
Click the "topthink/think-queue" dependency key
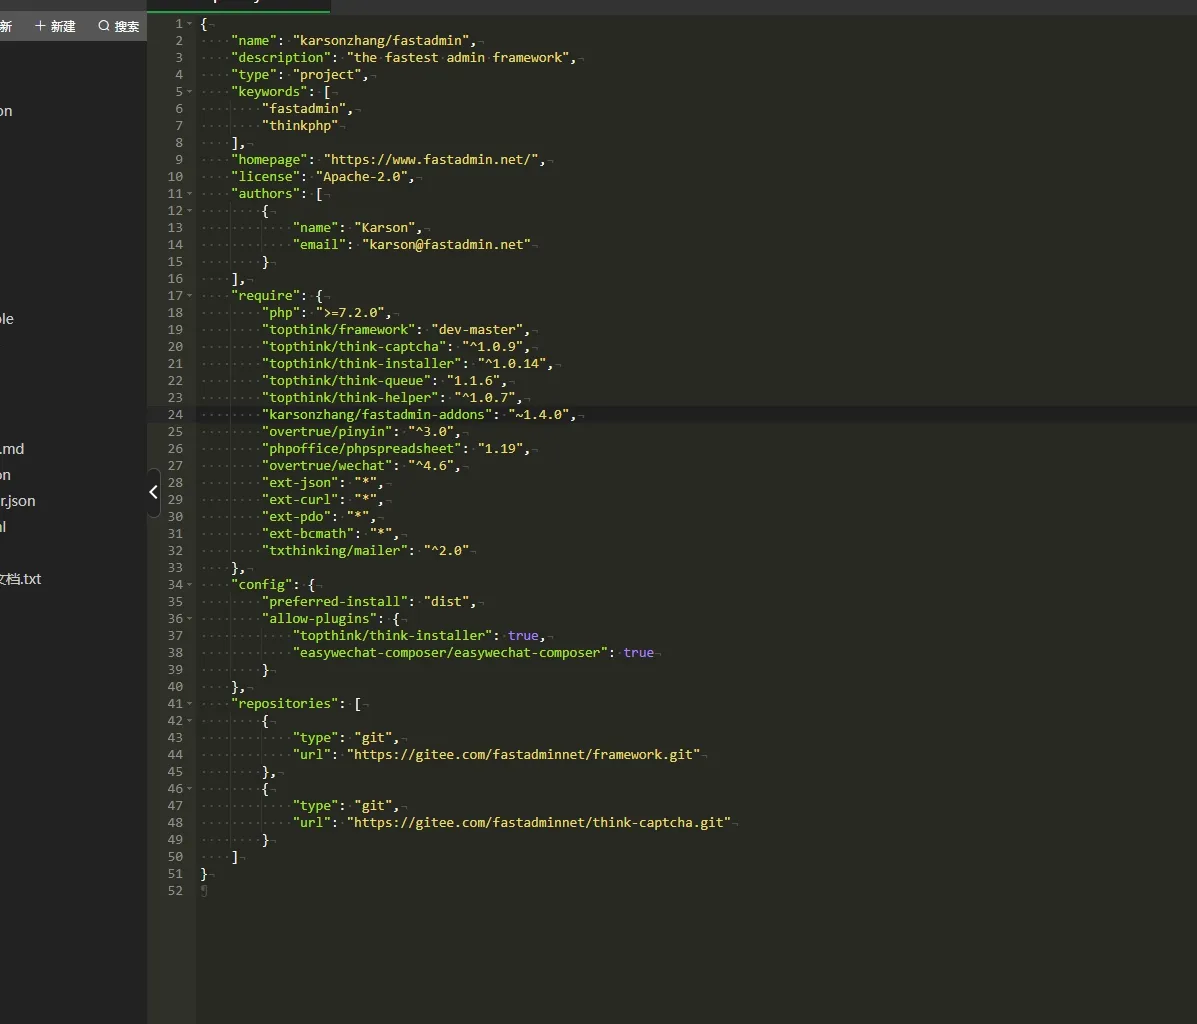pyautogui.click(x=346, y=380)
